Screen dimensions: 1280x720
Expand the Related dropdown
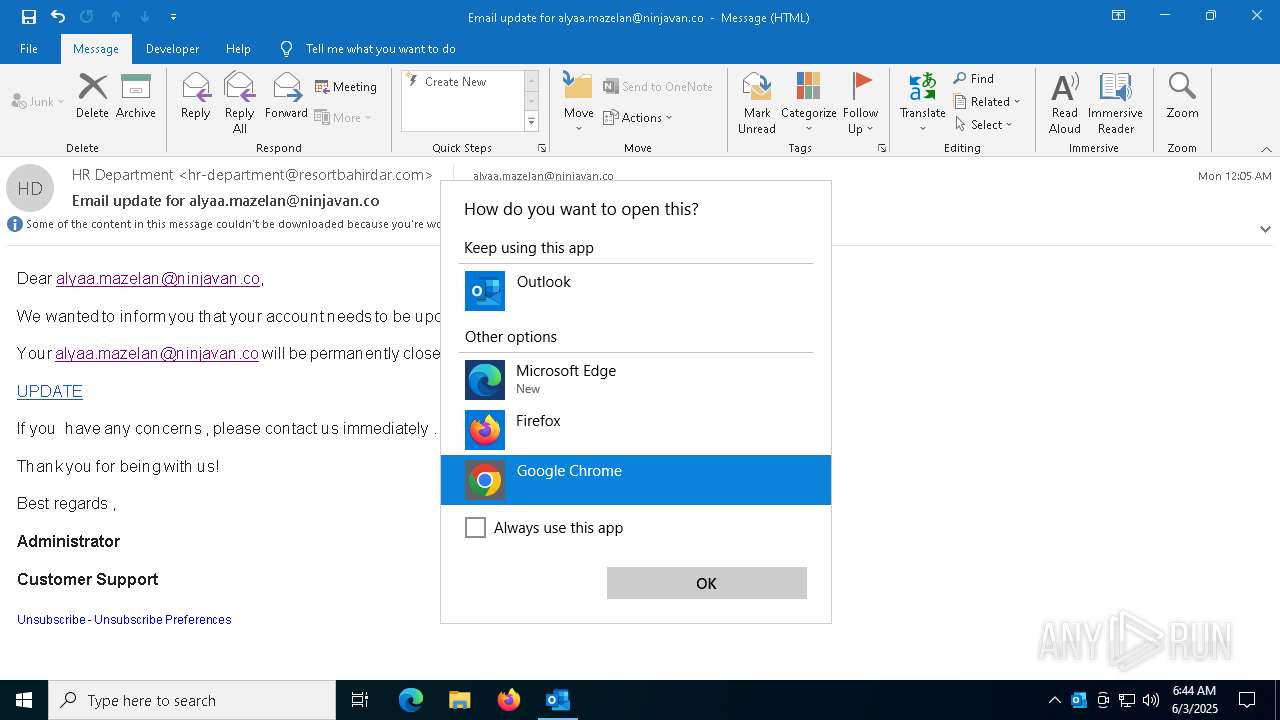click(x=987, y=101)
